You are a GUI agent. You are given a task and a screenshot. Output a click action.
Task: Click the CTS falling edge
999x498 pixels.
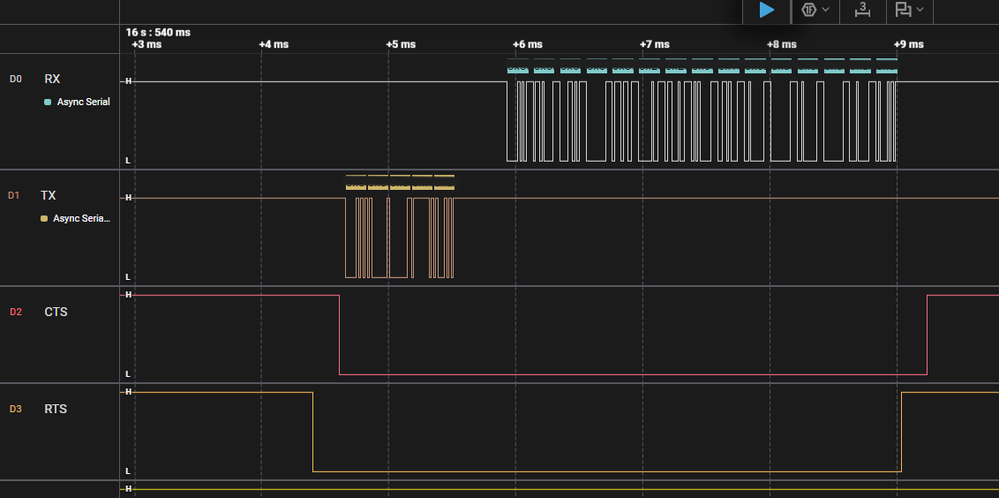tap(340, 335)
